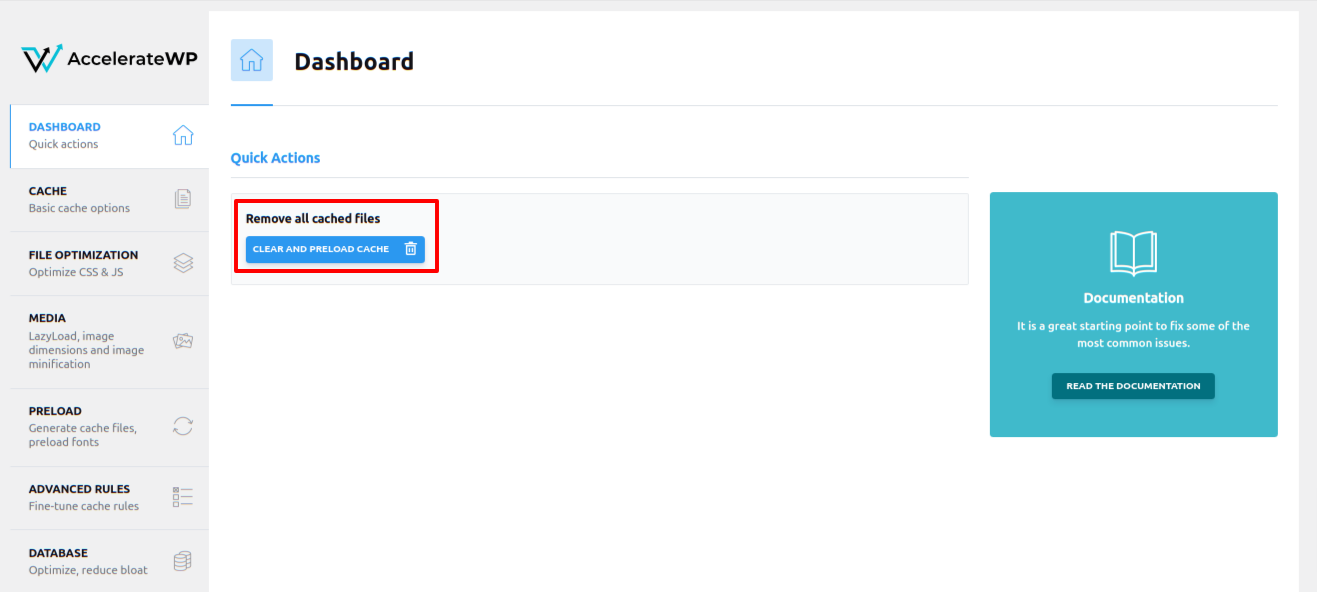Screen dimensions: 1317x592
Task: Navigate to Database optimize section
Action: (109, 561)
